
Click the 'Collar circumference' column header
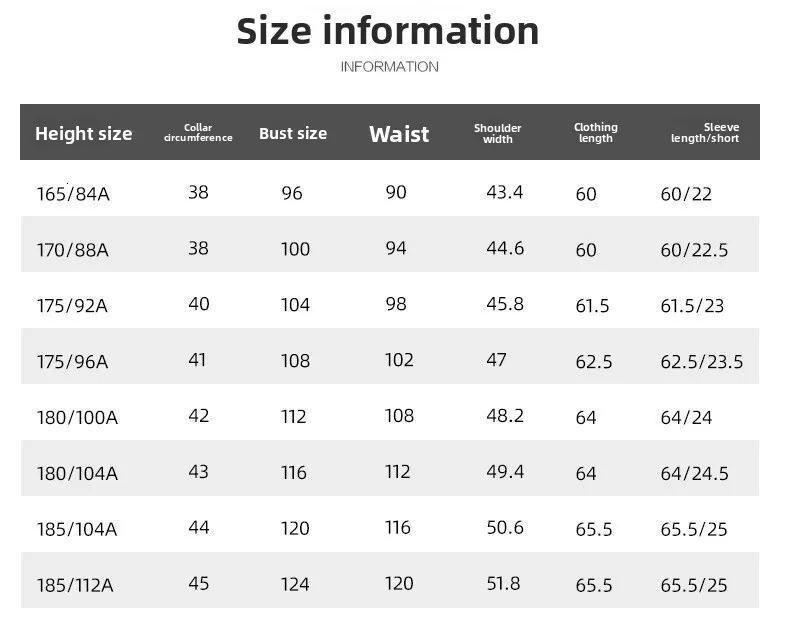point(198,133)
